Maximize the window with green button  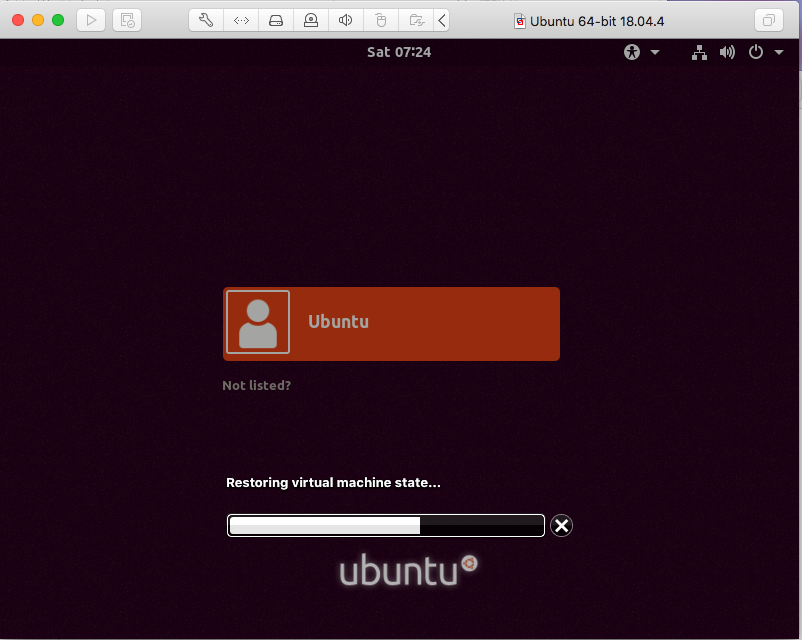58,20
